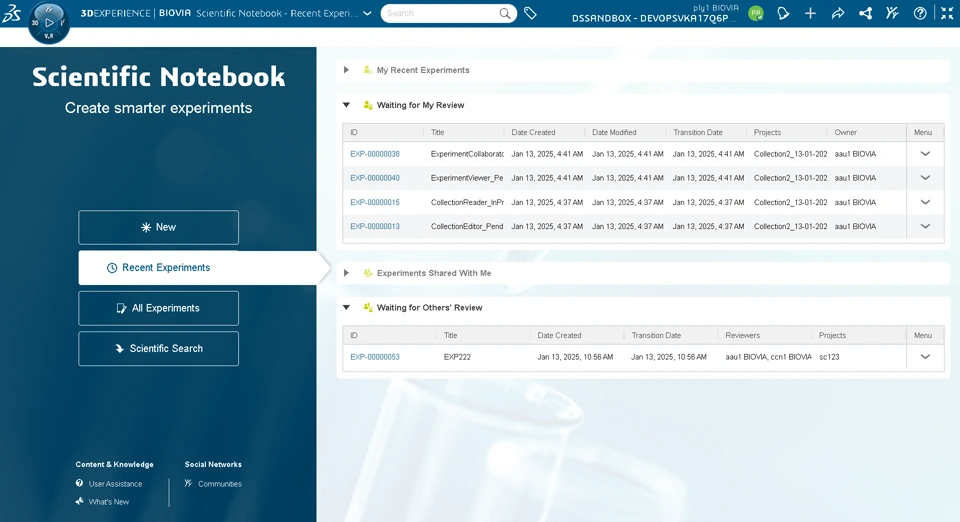This screenshot has height=522, width=960.
Task: Open the What's New link
Action: pyautogui.click(x=108, y=502)
